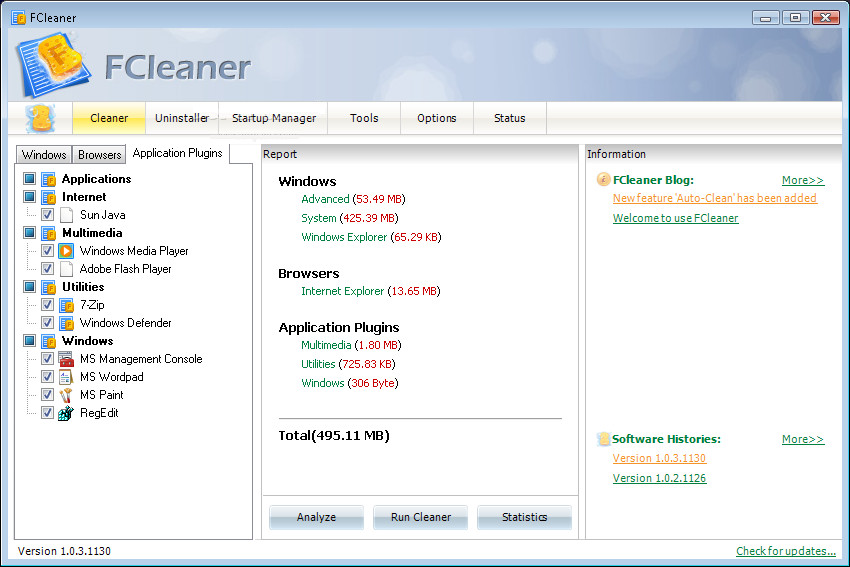Click 'System' entry in the report
The width and height of the screenshot is (850, 567).
[319, 218]
